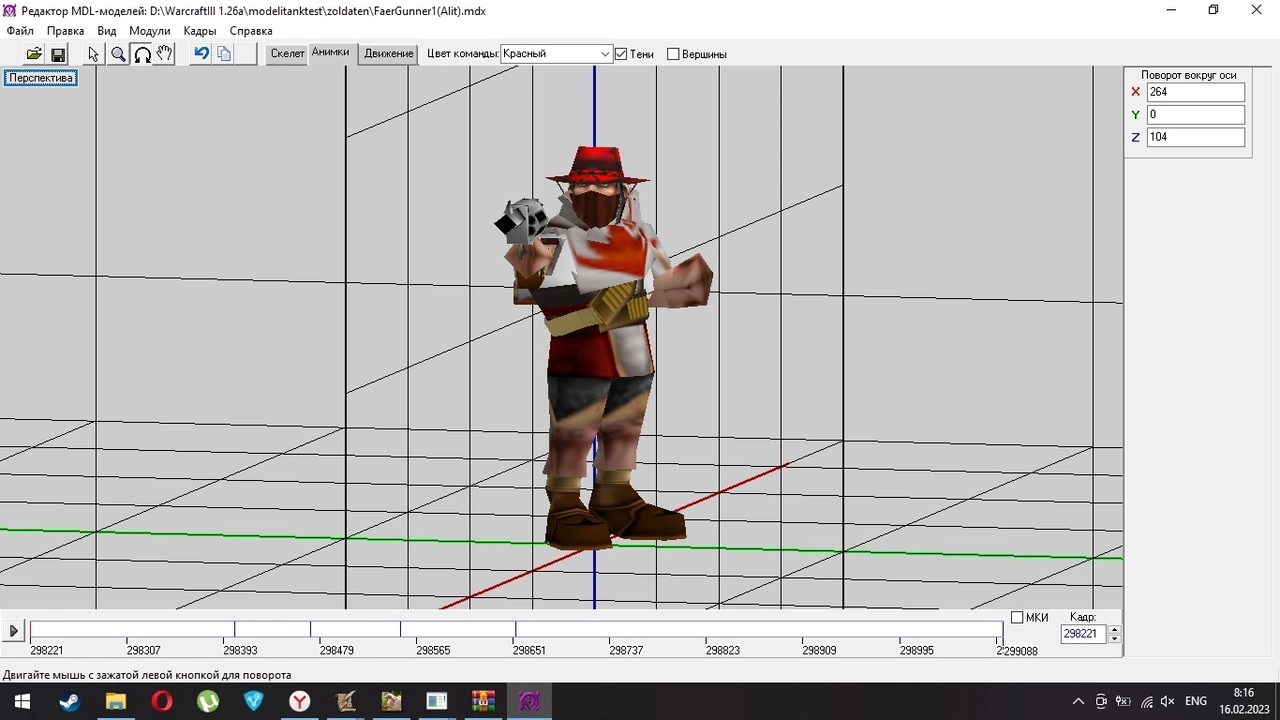Launch Steam from the taskbar
The image size is (1280, 720).
(69, 701)
